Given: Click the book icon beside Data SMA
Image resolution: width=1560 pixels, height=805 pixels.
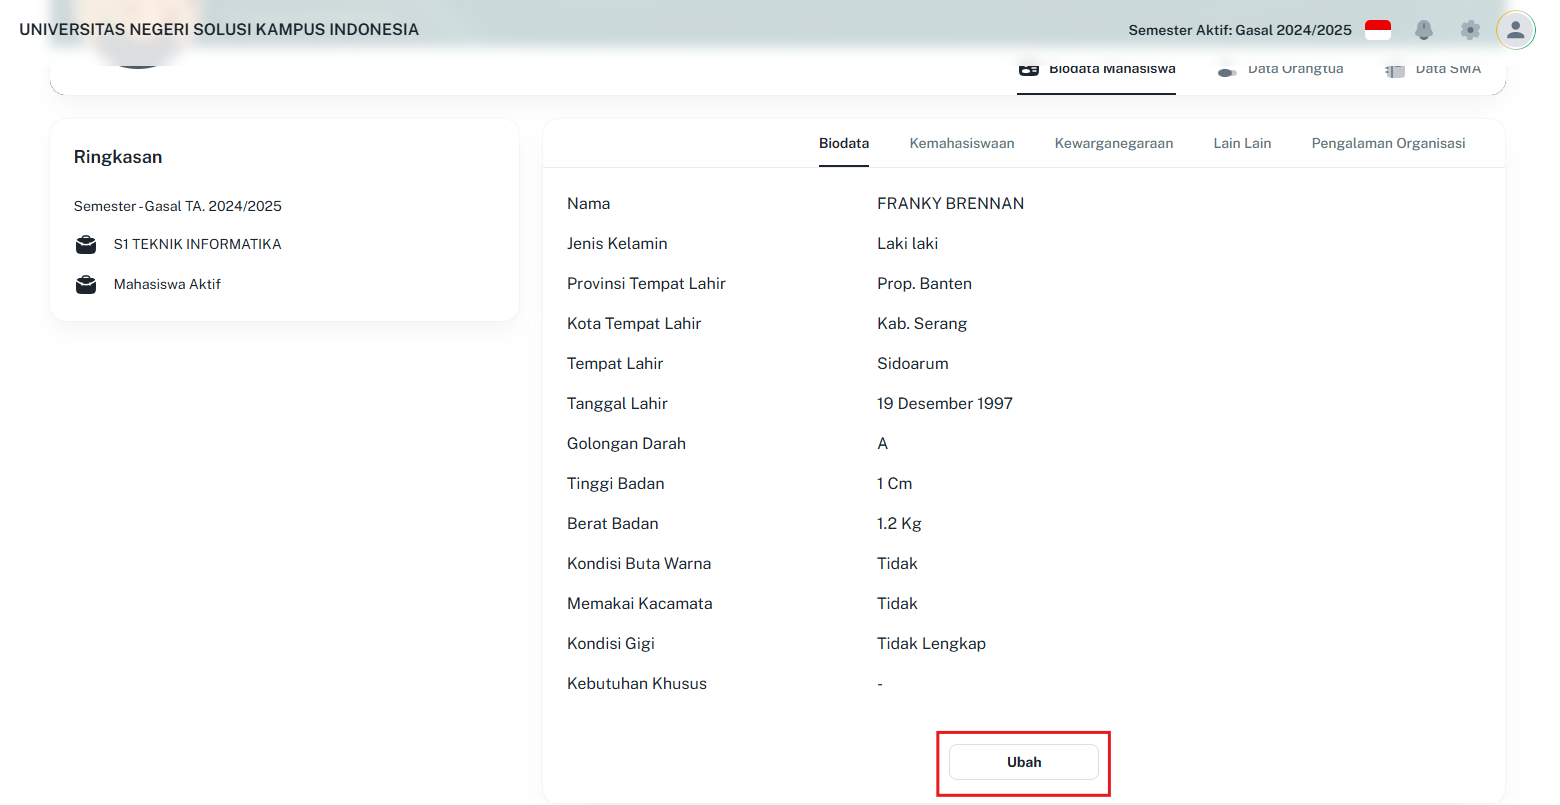Looking at the screenshot, I should point(1394,68).
